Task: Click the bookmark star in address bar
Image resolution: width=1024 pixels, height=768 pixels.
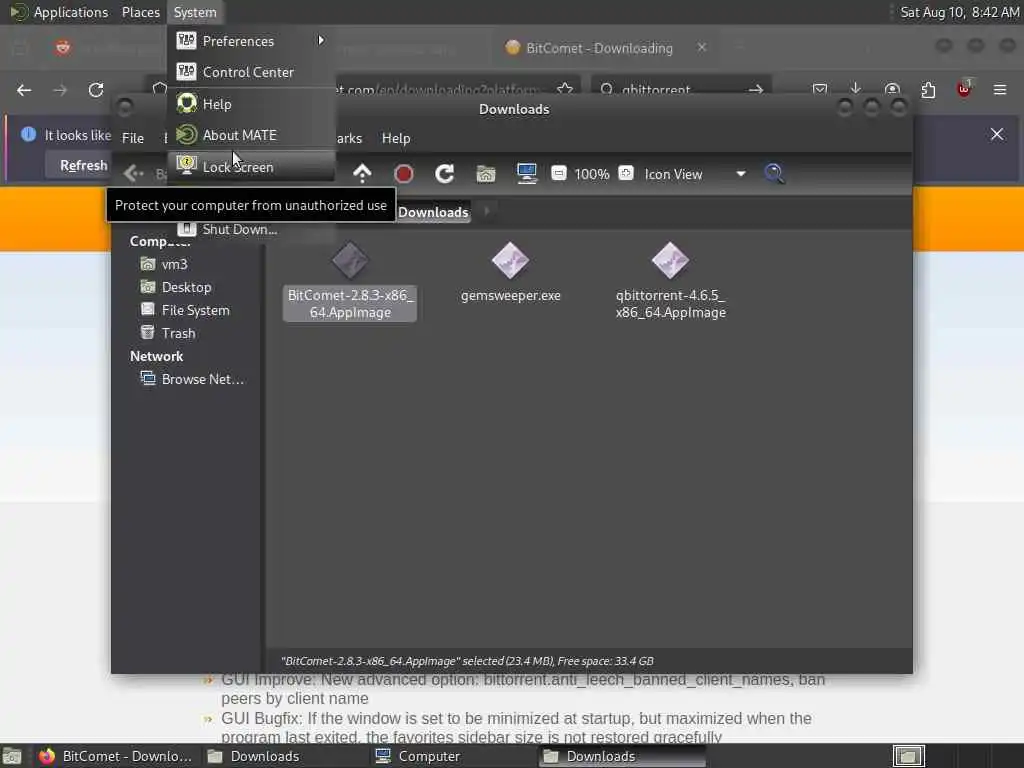Action: tap(565, 89)
